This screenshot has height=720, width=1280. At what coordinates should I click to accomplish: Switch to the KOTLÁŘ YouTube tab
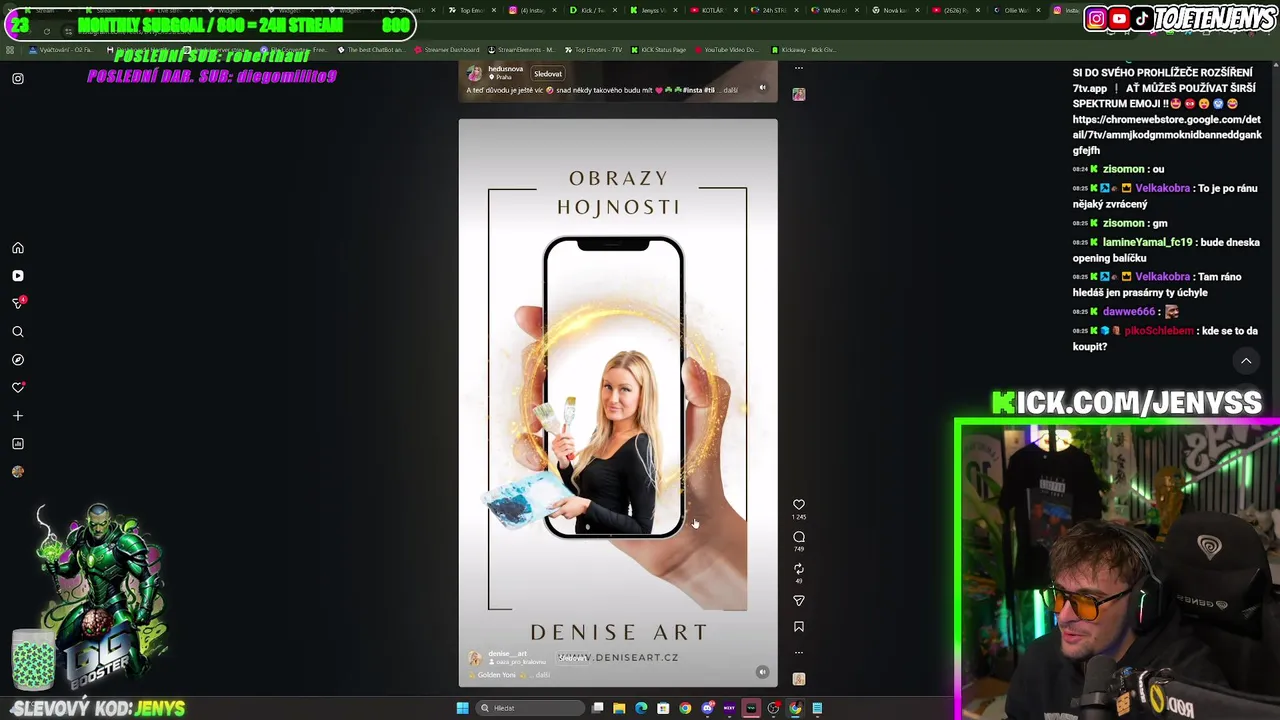712,10
